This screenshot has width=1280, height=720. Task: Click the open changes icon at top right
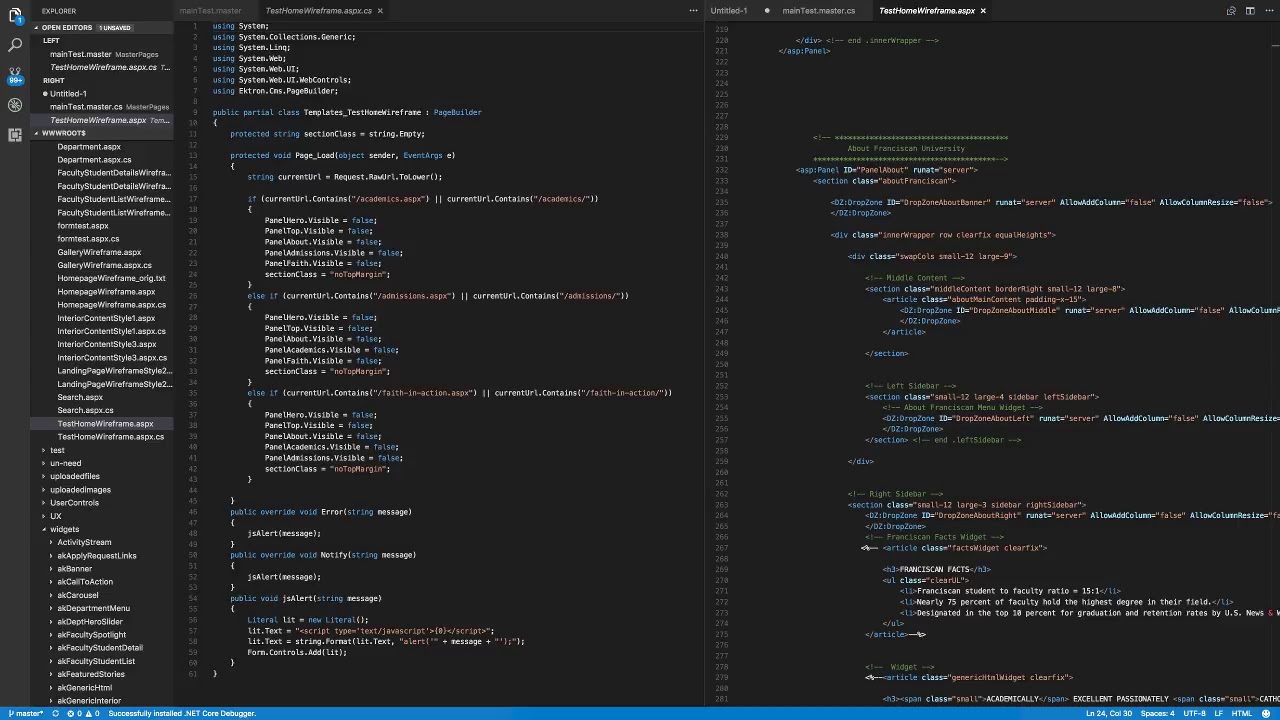pyautogui.click(x=1231, y=11)
